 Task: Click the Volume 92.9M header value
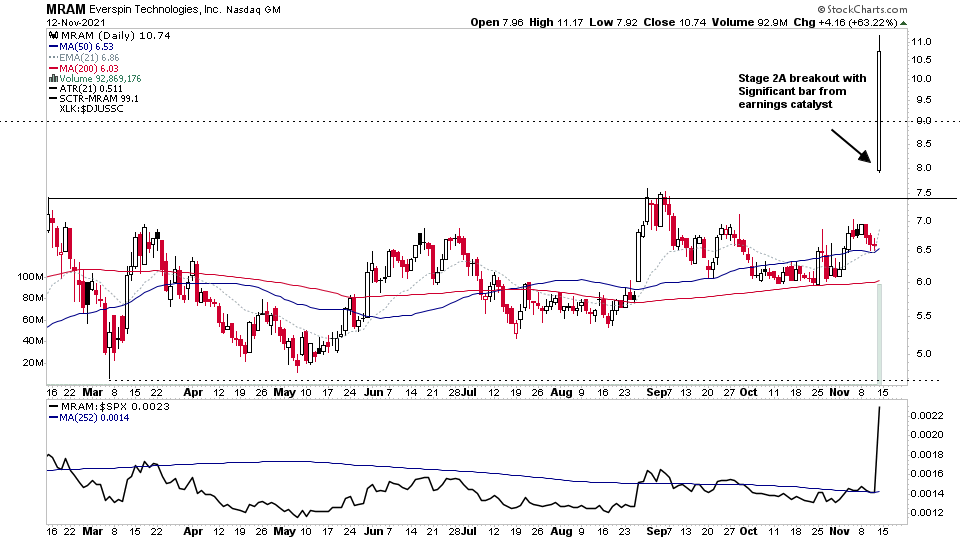749,22
